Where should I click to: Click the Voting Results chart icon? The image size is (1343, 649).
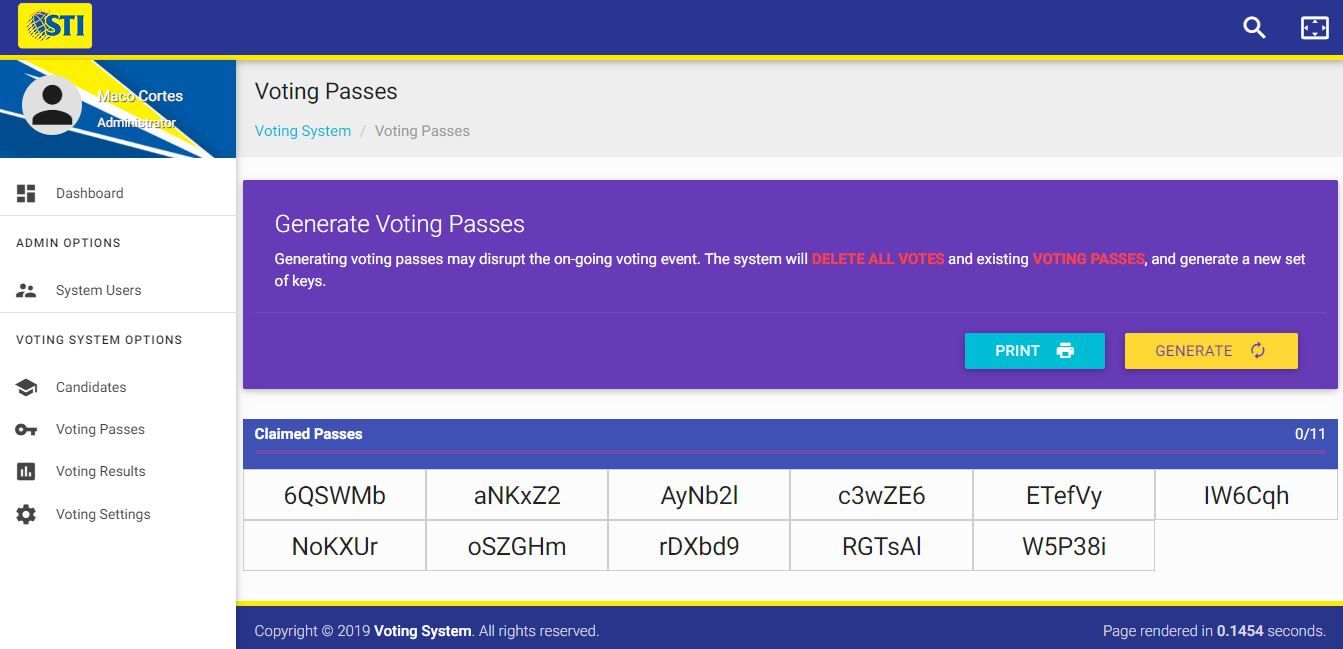[x=26, y=471]
